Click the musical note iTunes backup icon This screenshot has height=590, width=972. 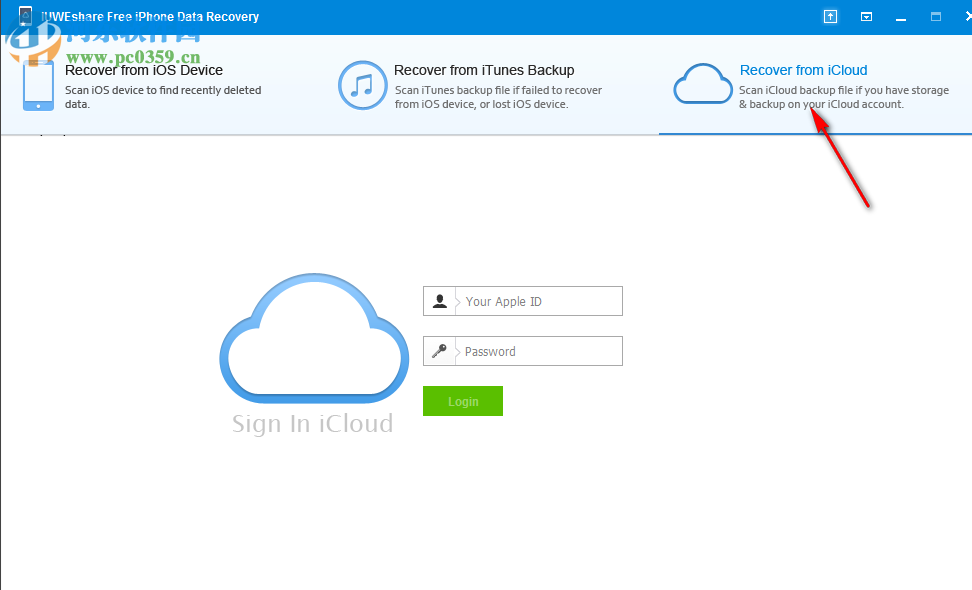362,86
